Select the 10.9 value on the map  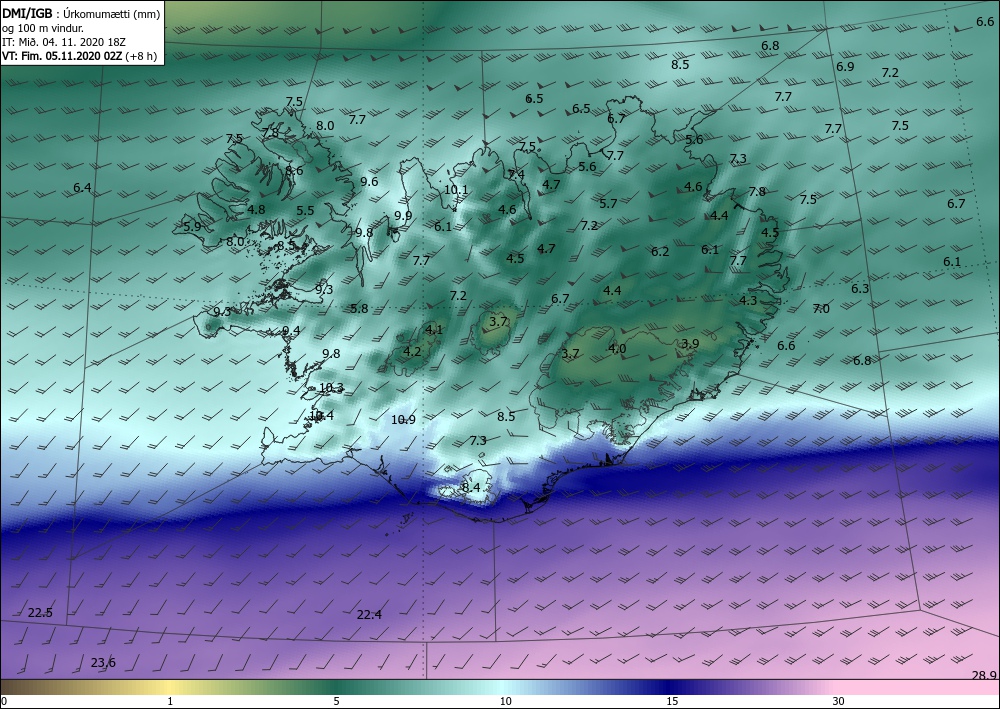click(x=403, y=420)
